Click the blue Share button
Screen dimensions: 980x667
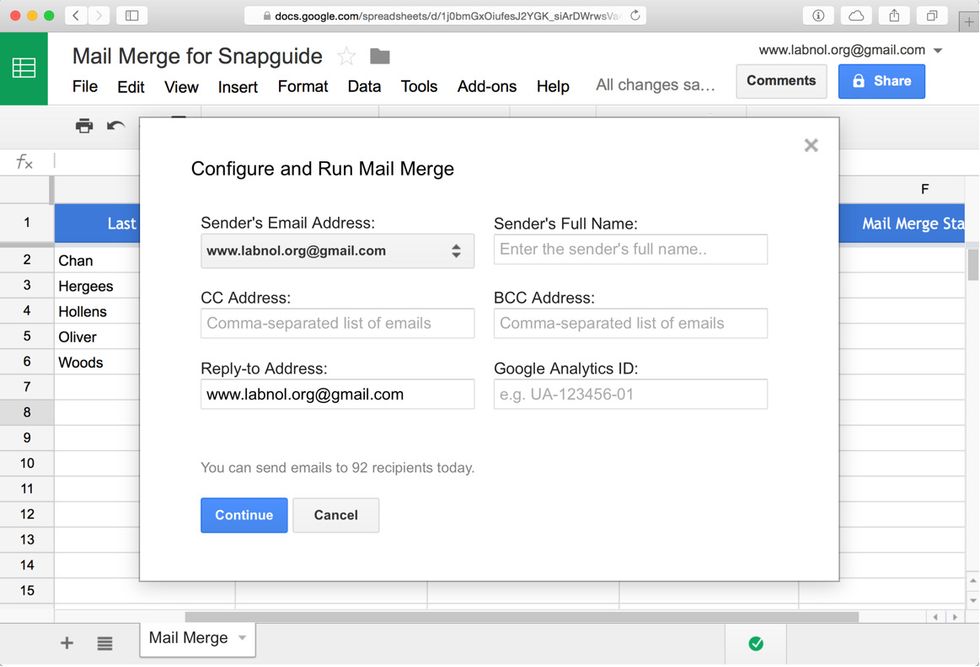[x=881, y=81]
